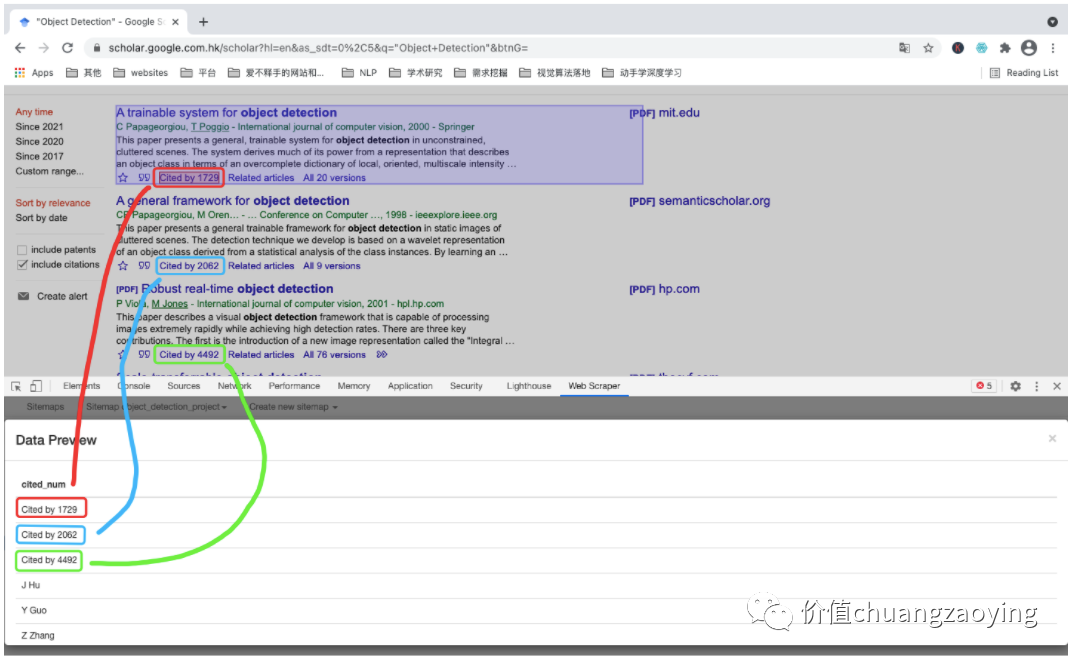
Task: Open the mit.edu PDF link
Action: [x=664, y=113]
